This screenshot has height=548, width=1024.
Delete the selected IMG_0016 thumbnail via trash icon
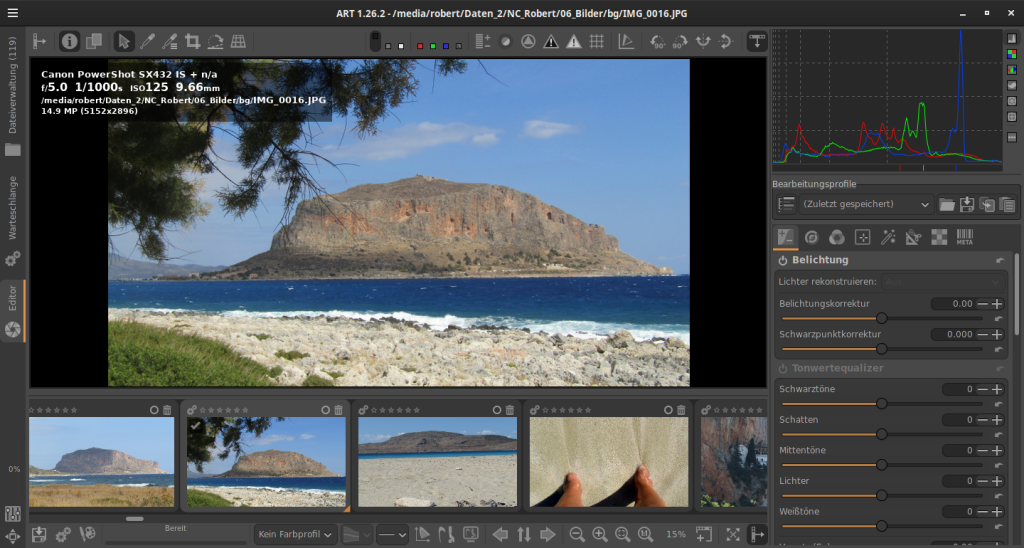pos(340,410)
